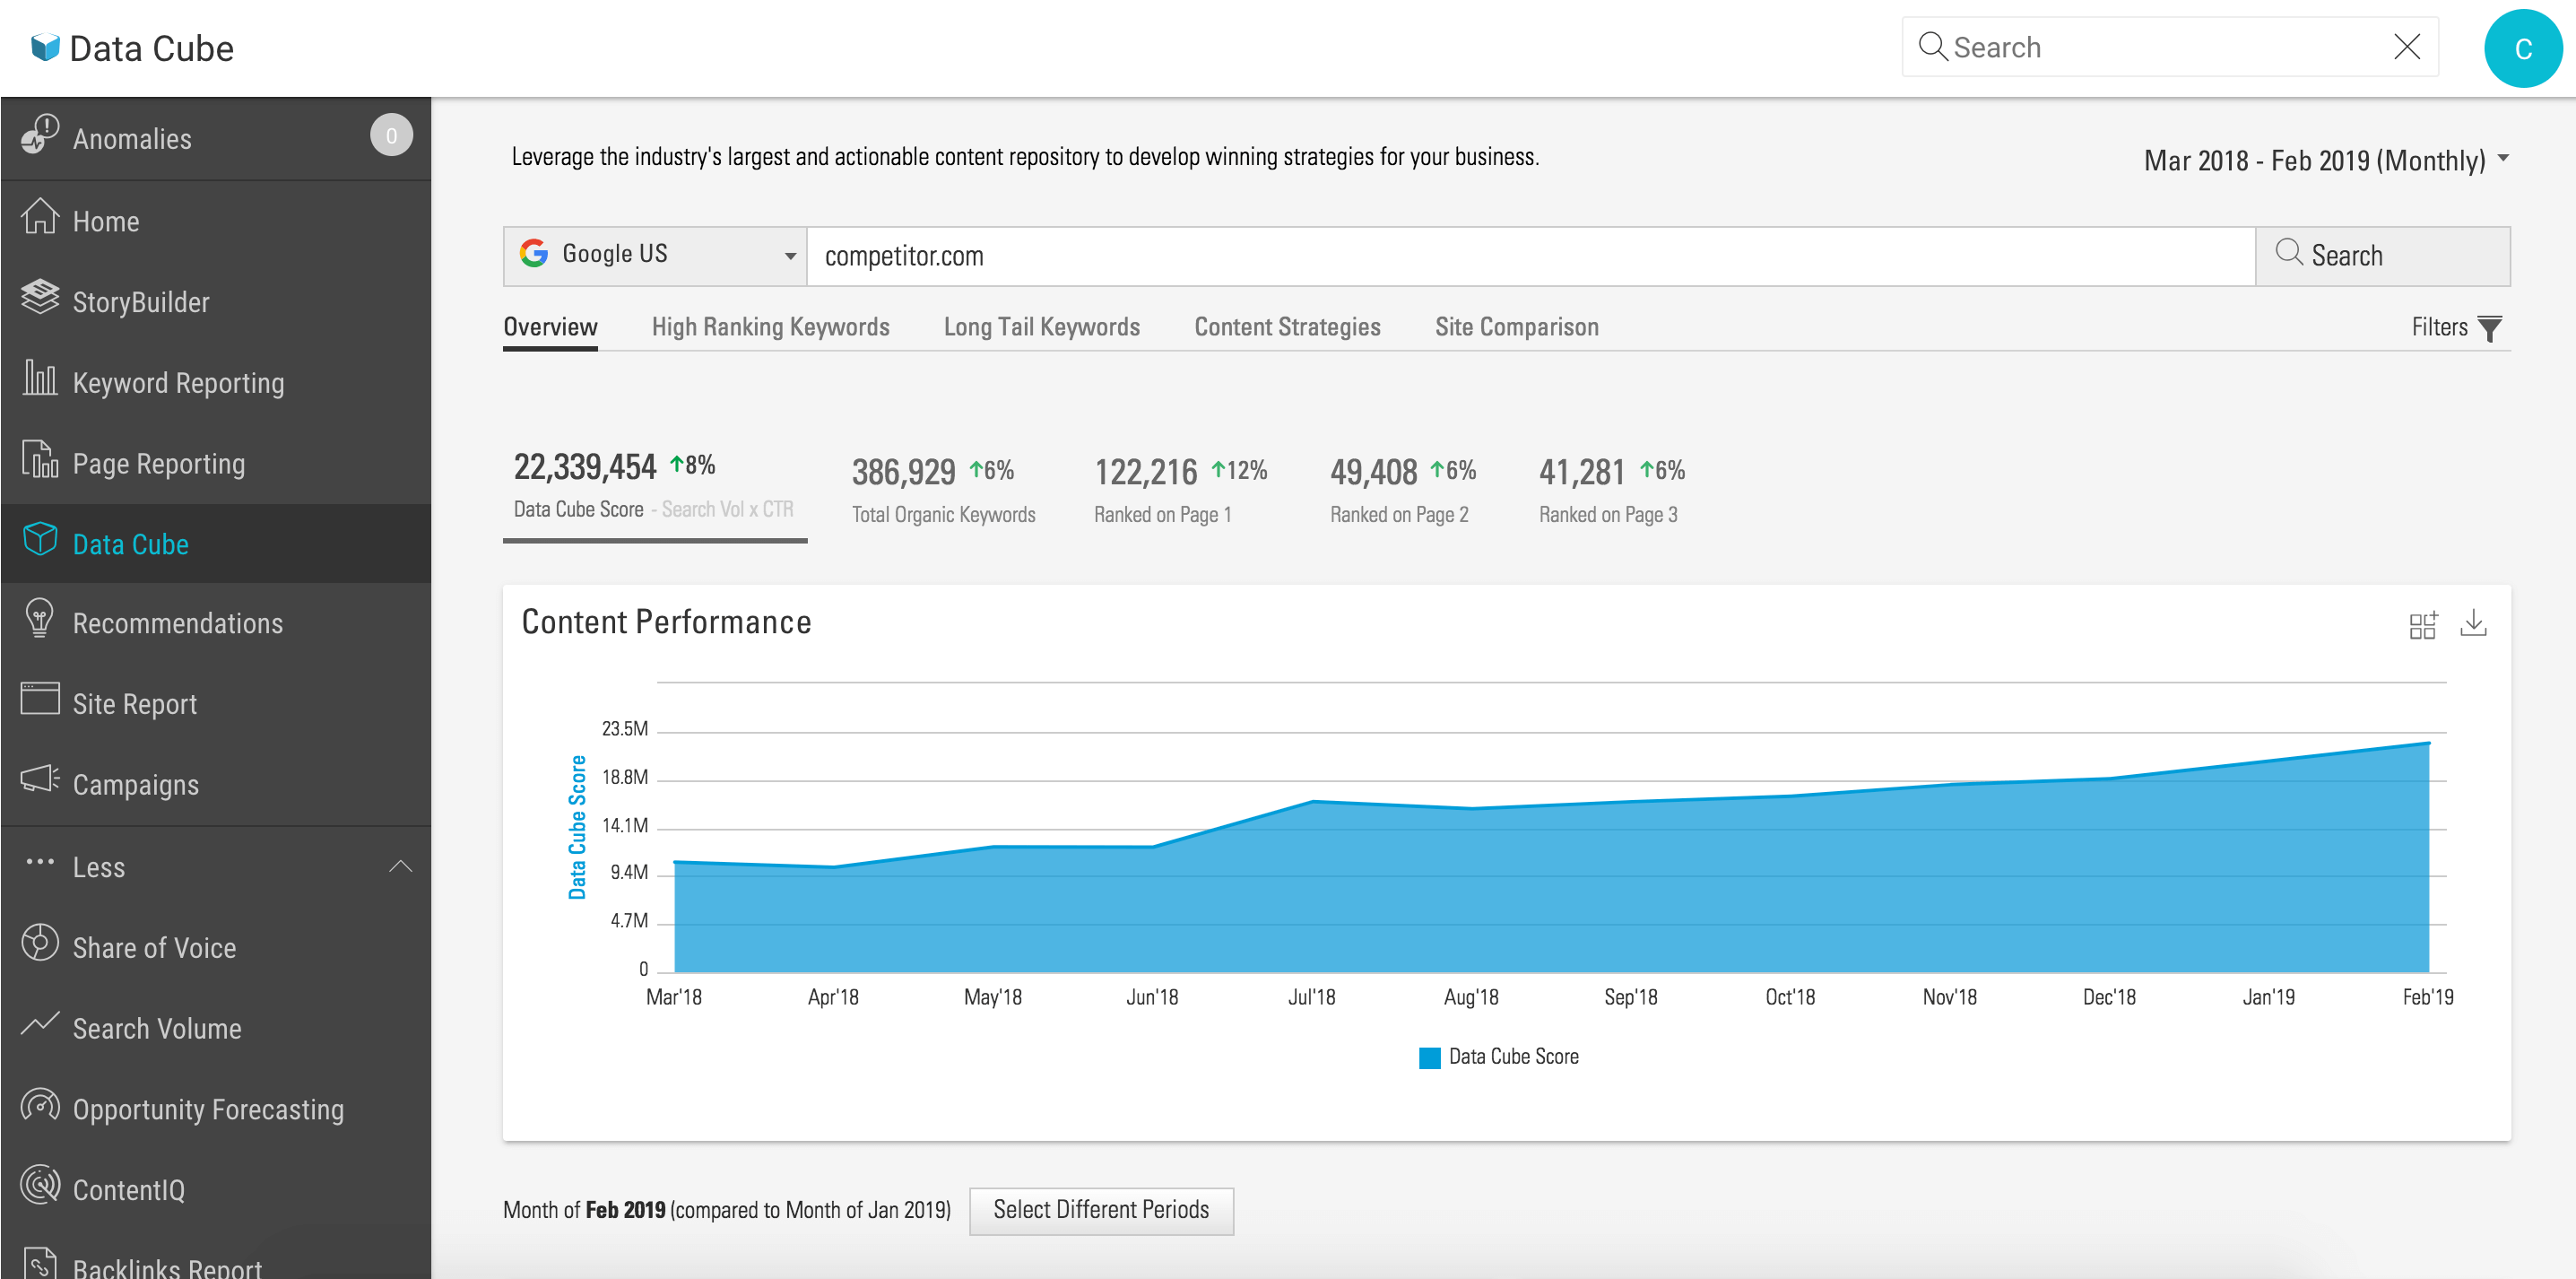Click the Site Report window icon

40,699
